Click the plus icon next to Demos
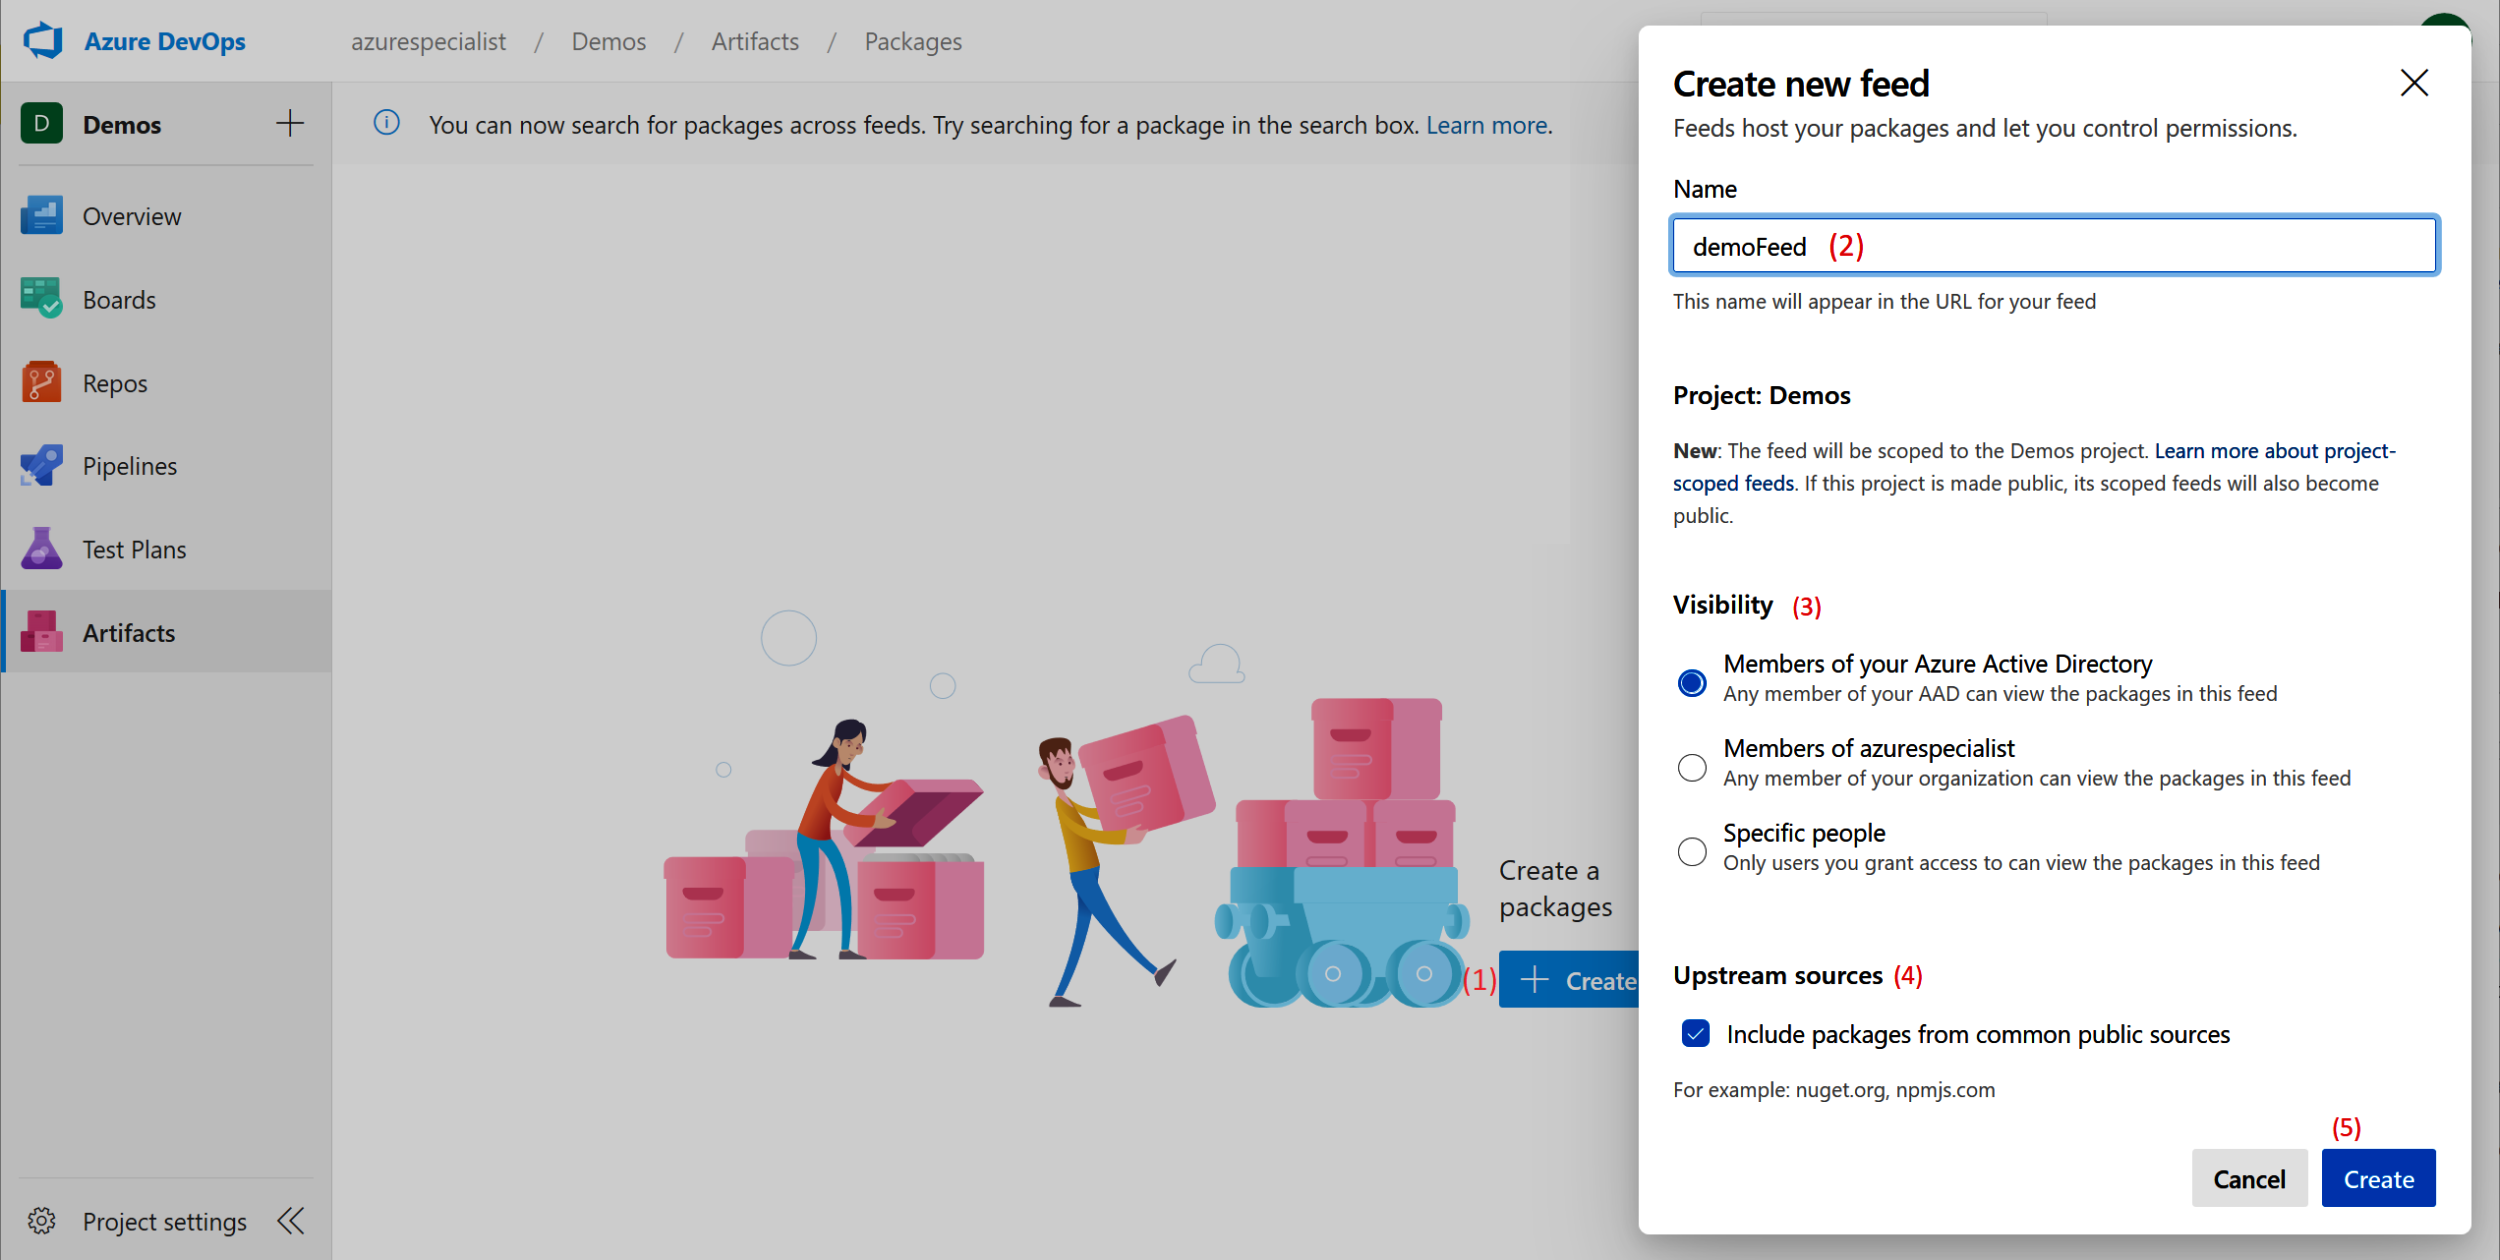Image resolution: width=2500 pixels, height=1260 pixels. point(290,123)
